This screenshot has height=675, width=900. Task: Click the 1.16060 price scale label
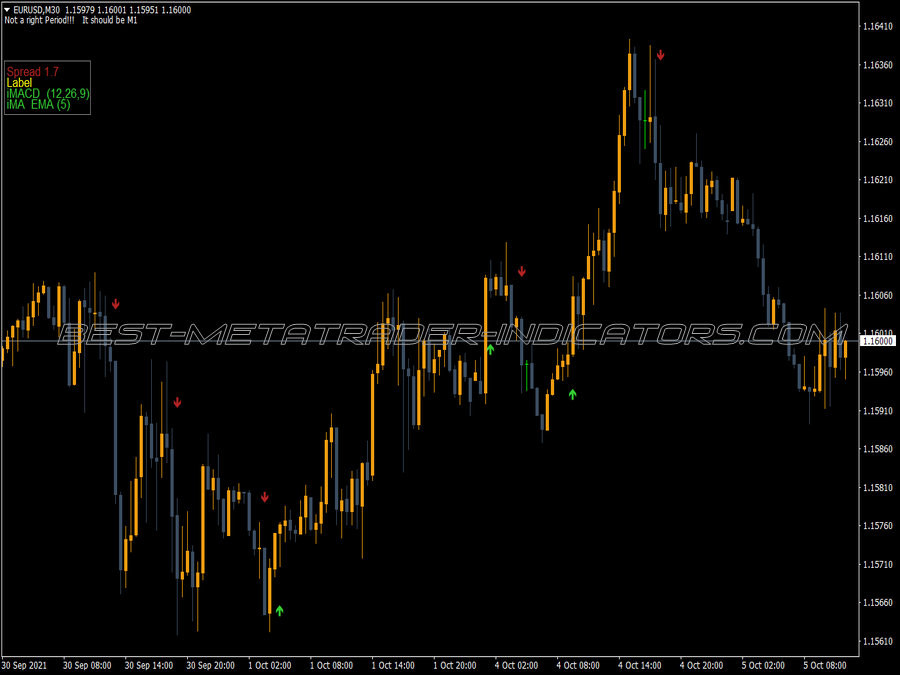point(878,296)
